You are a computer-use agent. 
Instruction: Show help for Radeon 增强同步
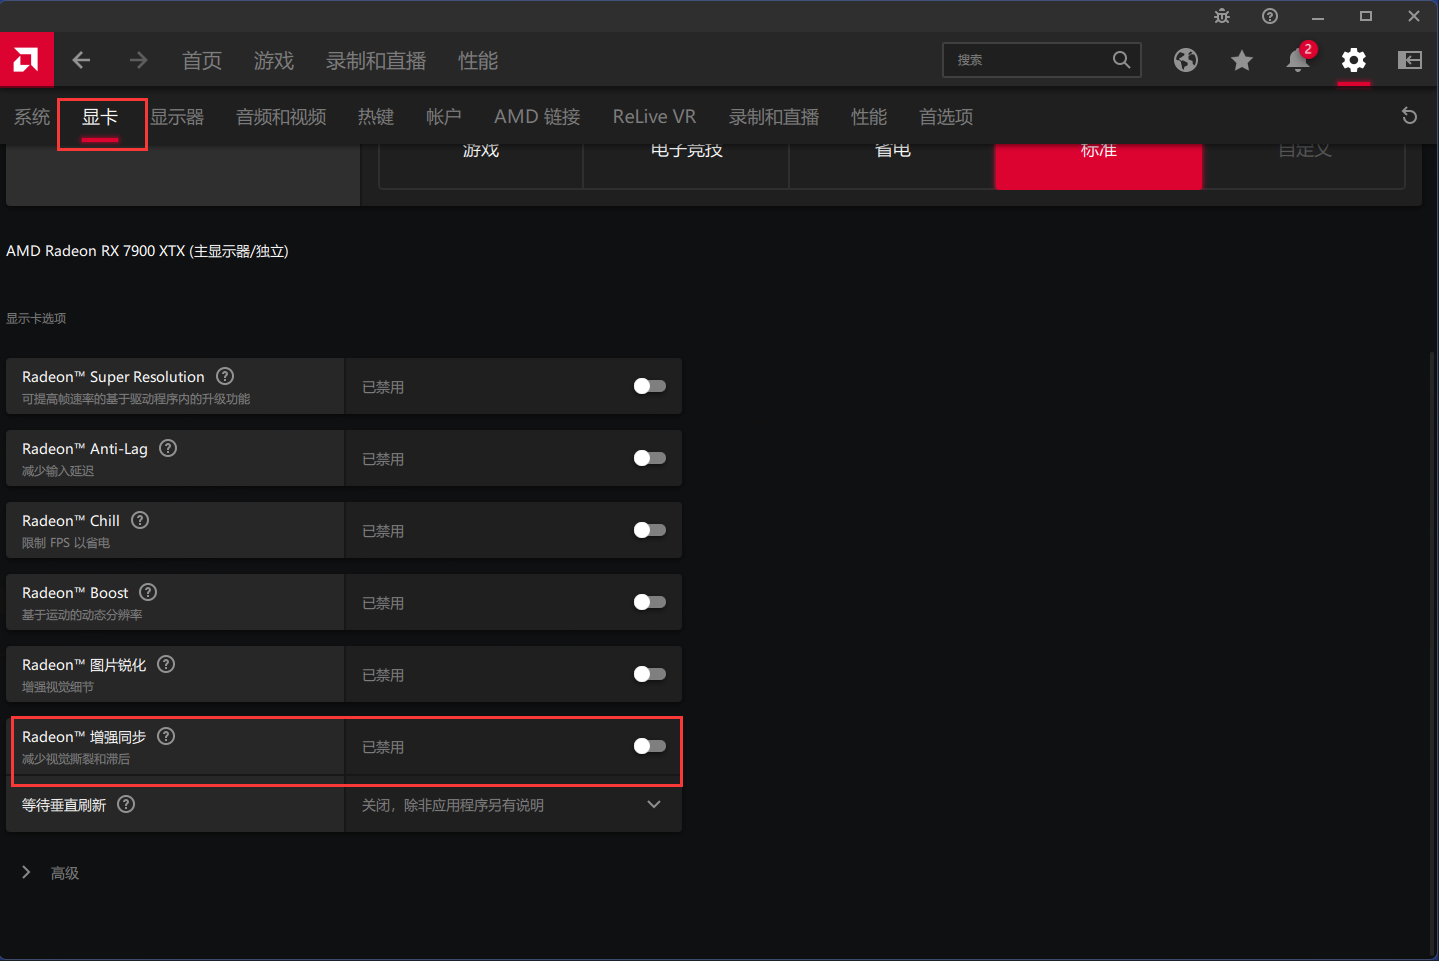(x=166, y=736)
